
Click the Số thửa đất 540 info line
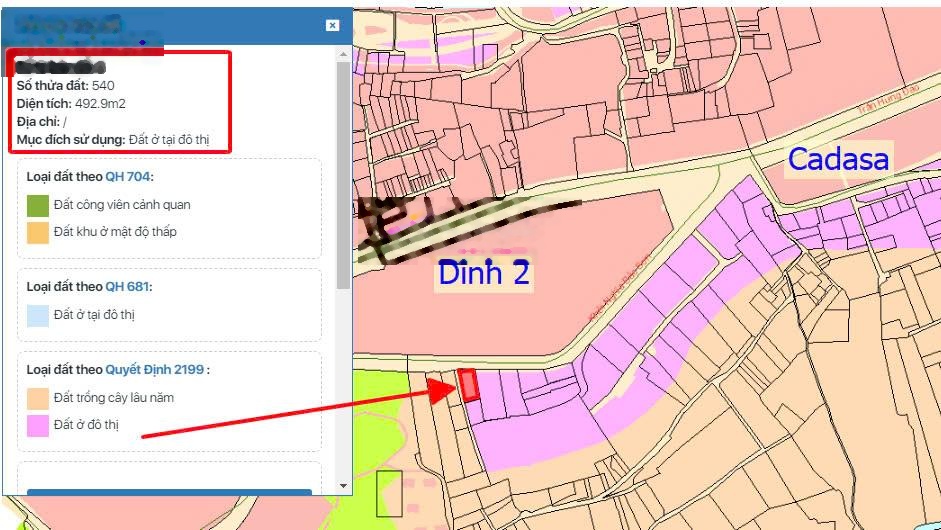(x=65, y=86)
